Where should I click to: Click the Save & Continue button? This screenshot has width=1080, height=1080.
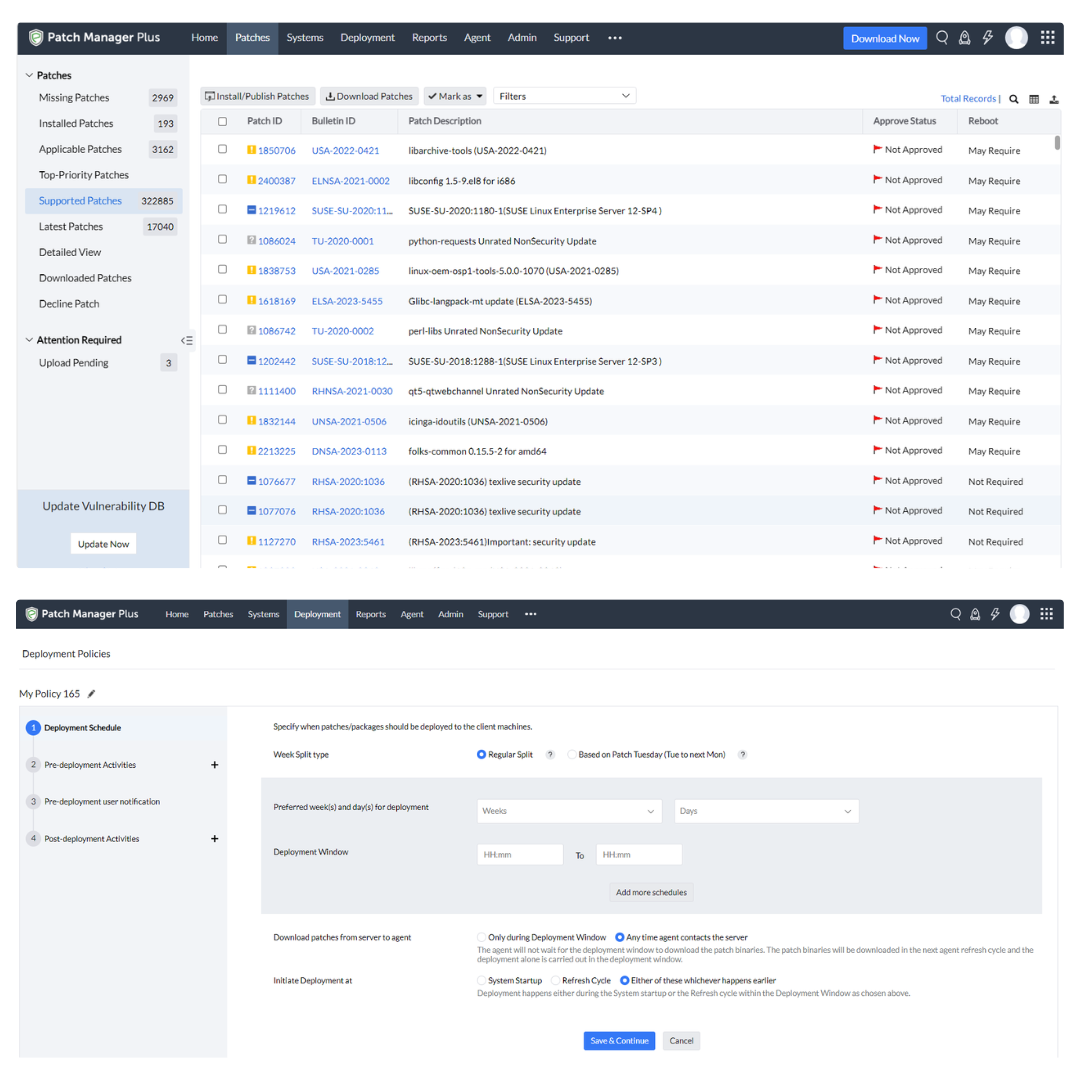tap(619, 1041)
